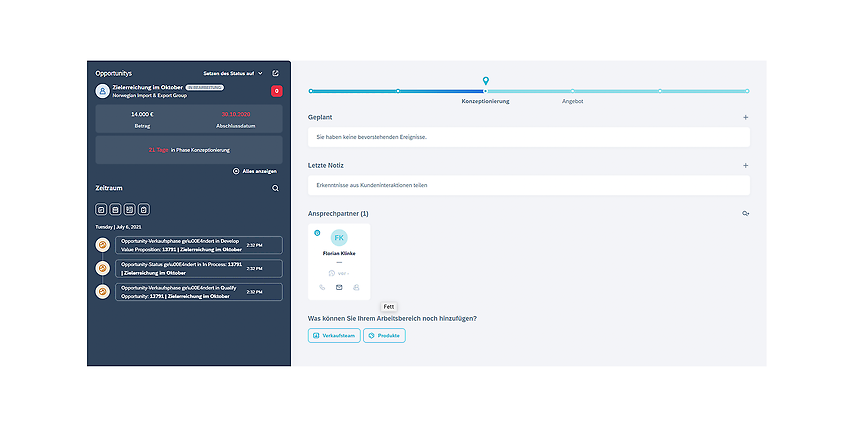Add a planned event with Geplant plus icon
850x425 pixels.
point(745,117)
